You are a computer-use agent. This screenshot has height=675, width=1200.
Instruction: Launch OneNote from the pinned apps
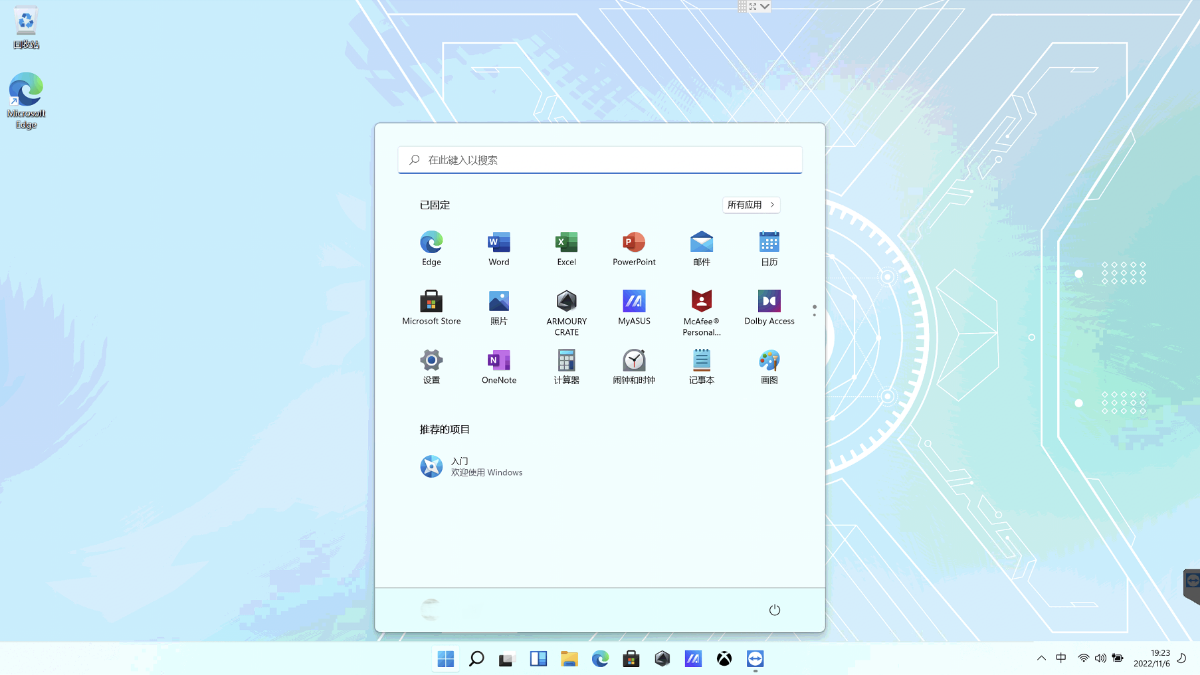[x=499, y=366]
